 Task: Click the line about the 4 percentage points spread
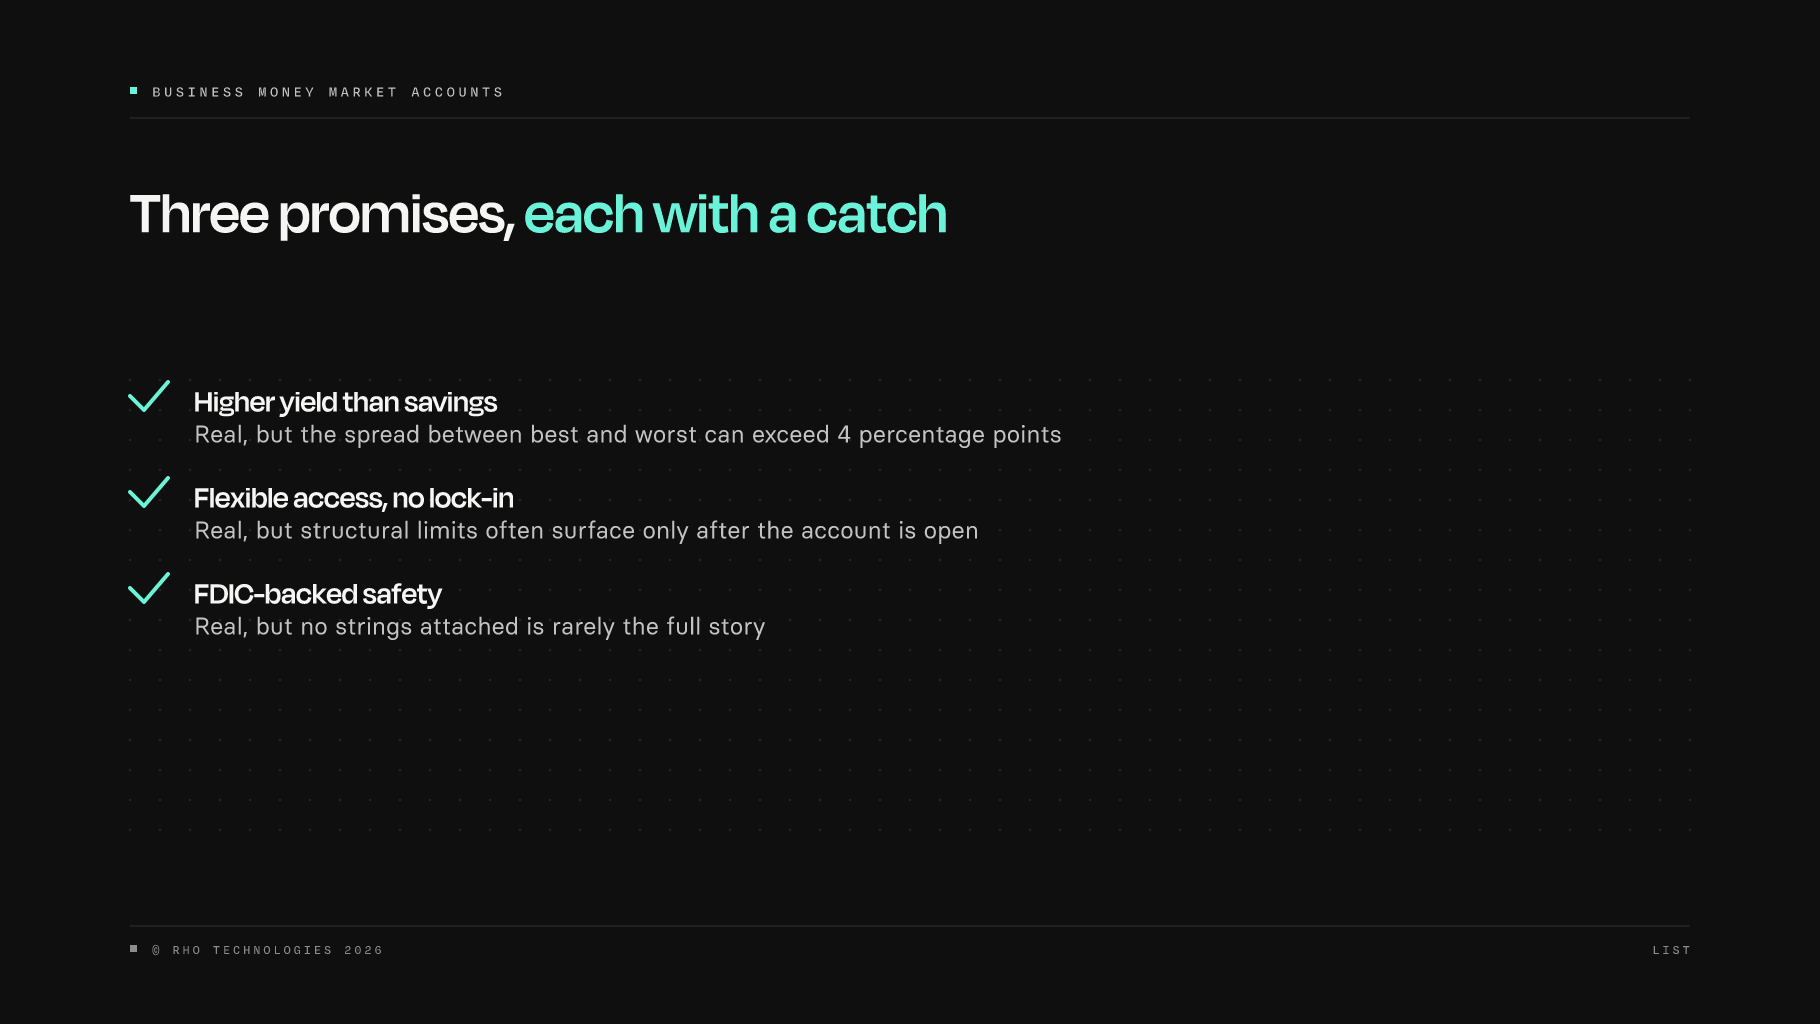(628, 435)
